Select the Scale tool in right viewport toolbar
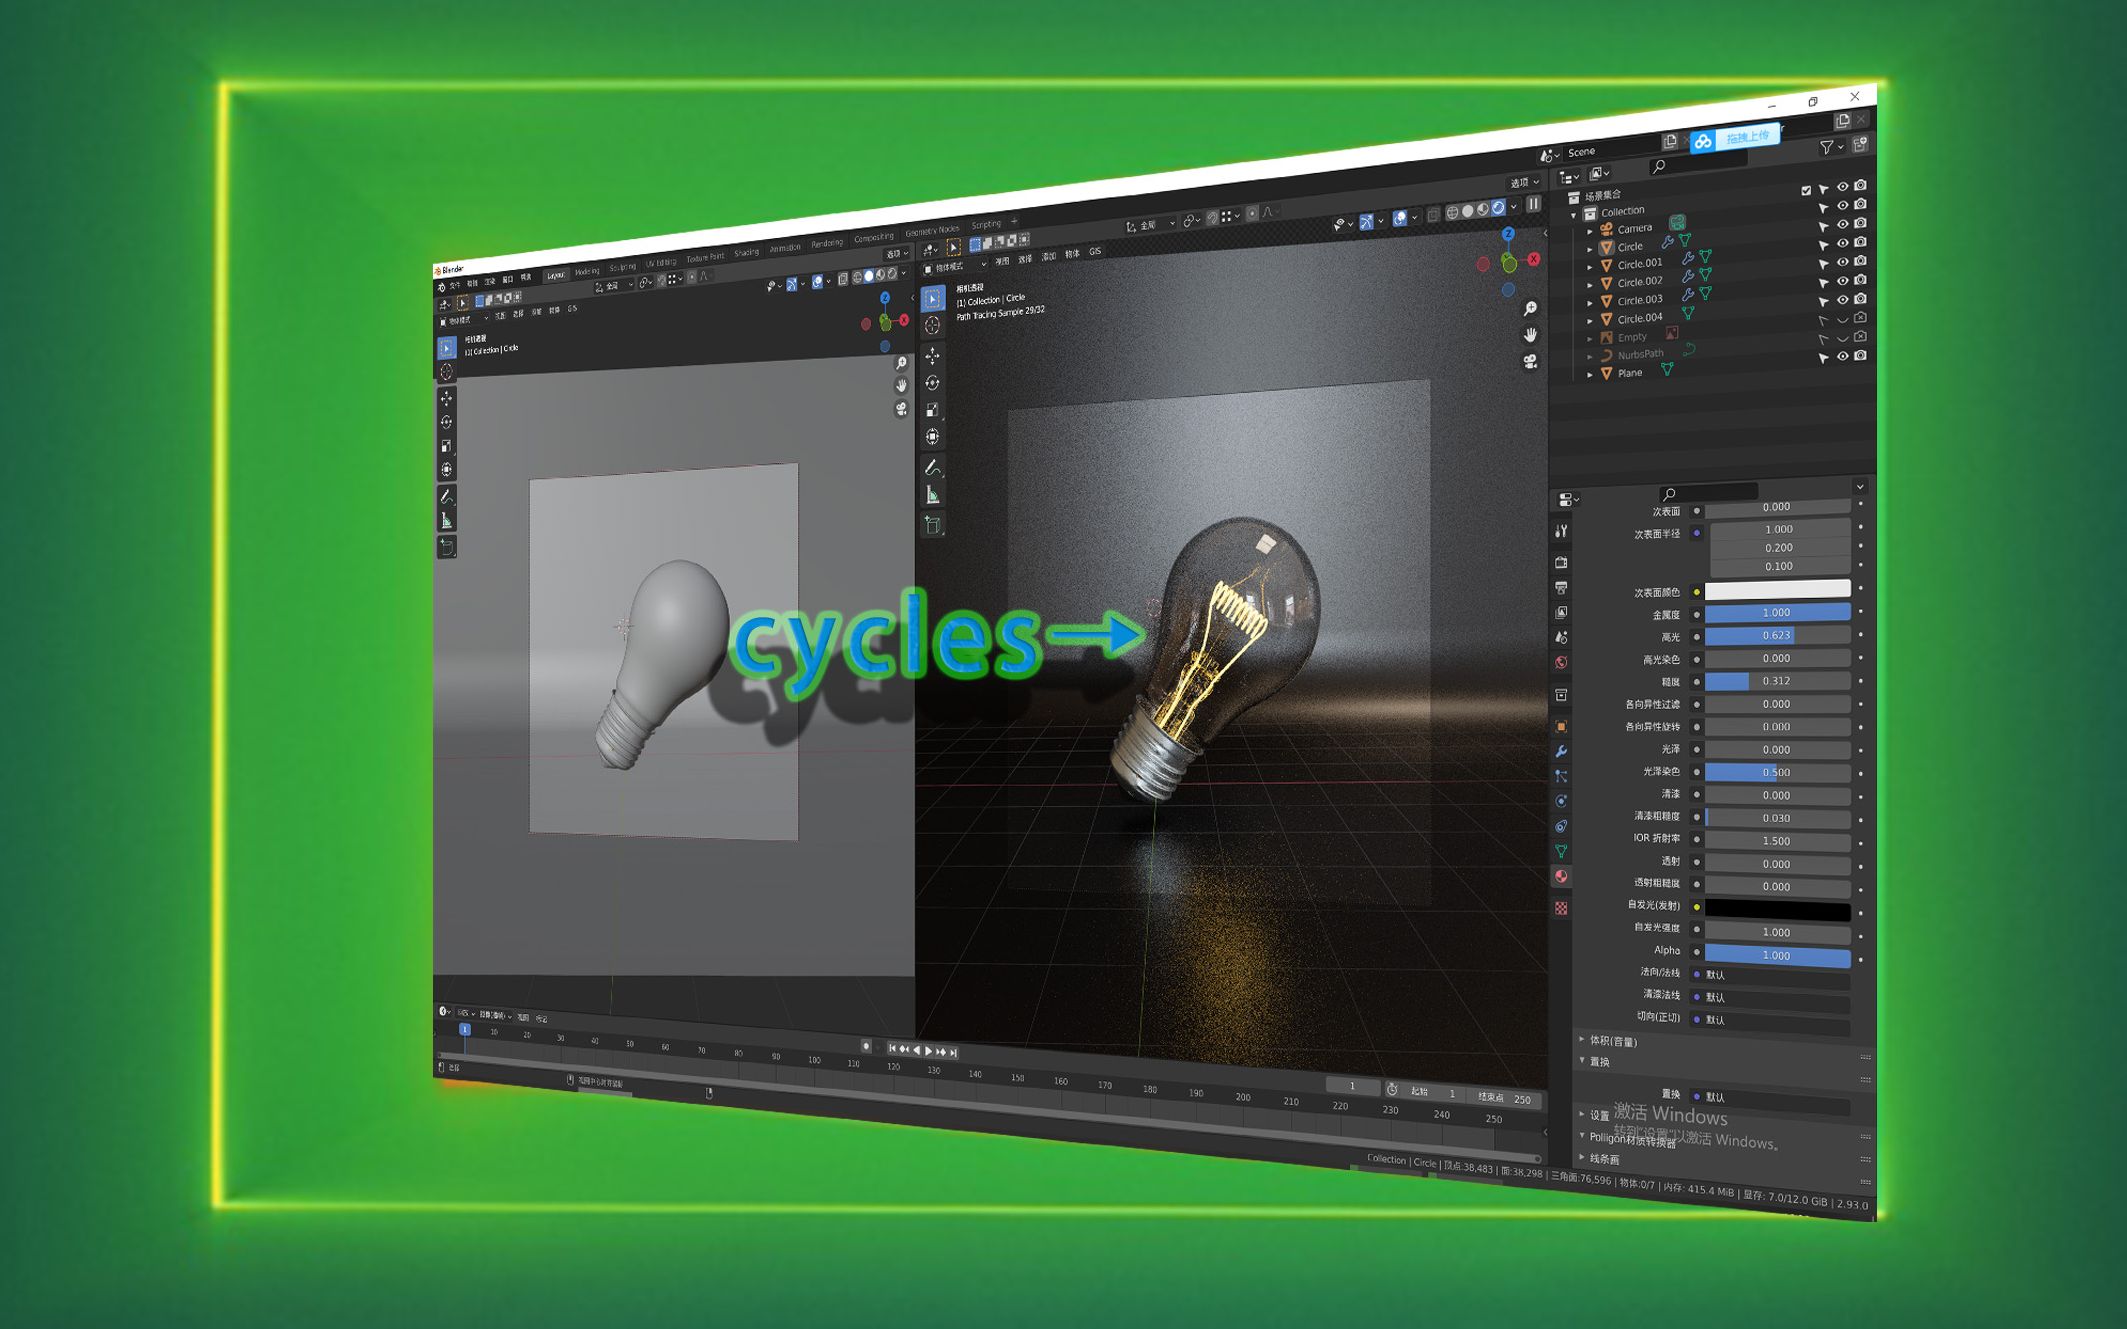 [932, 410]
